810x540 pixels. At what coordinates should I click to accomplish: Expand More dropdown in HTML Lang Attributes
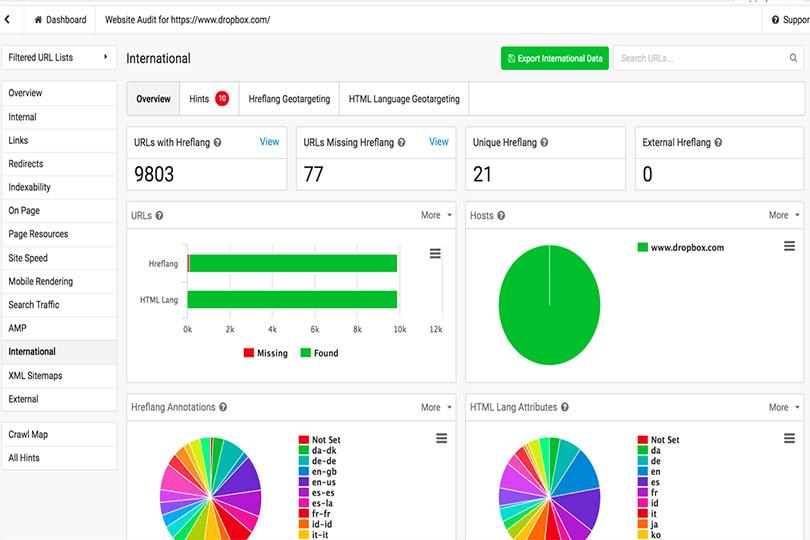coord(784,407)
